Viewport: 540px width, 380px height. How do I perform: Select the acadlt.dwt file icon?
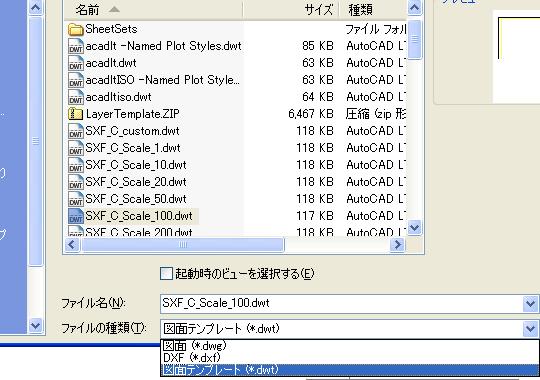tap(76, 63)
